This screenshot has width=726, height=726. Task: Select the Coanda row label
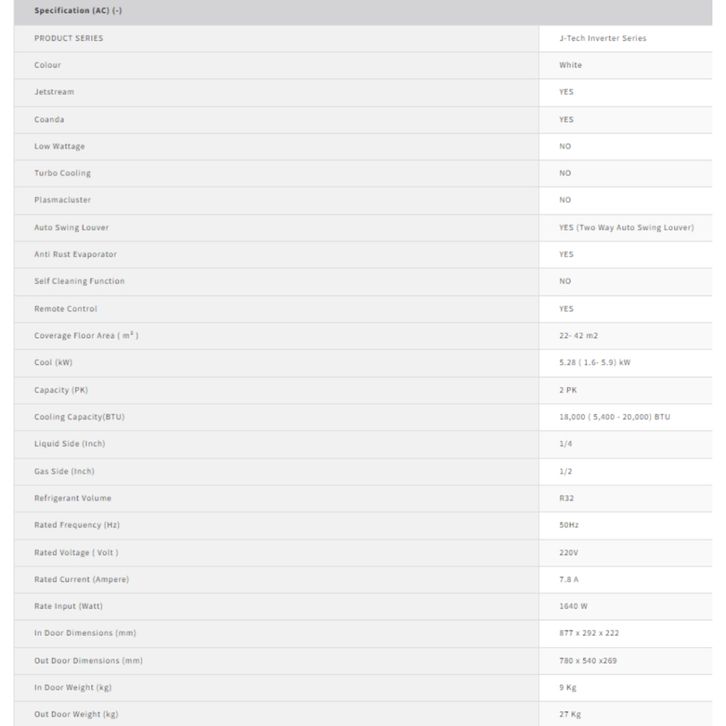click(x=49, y=119)
